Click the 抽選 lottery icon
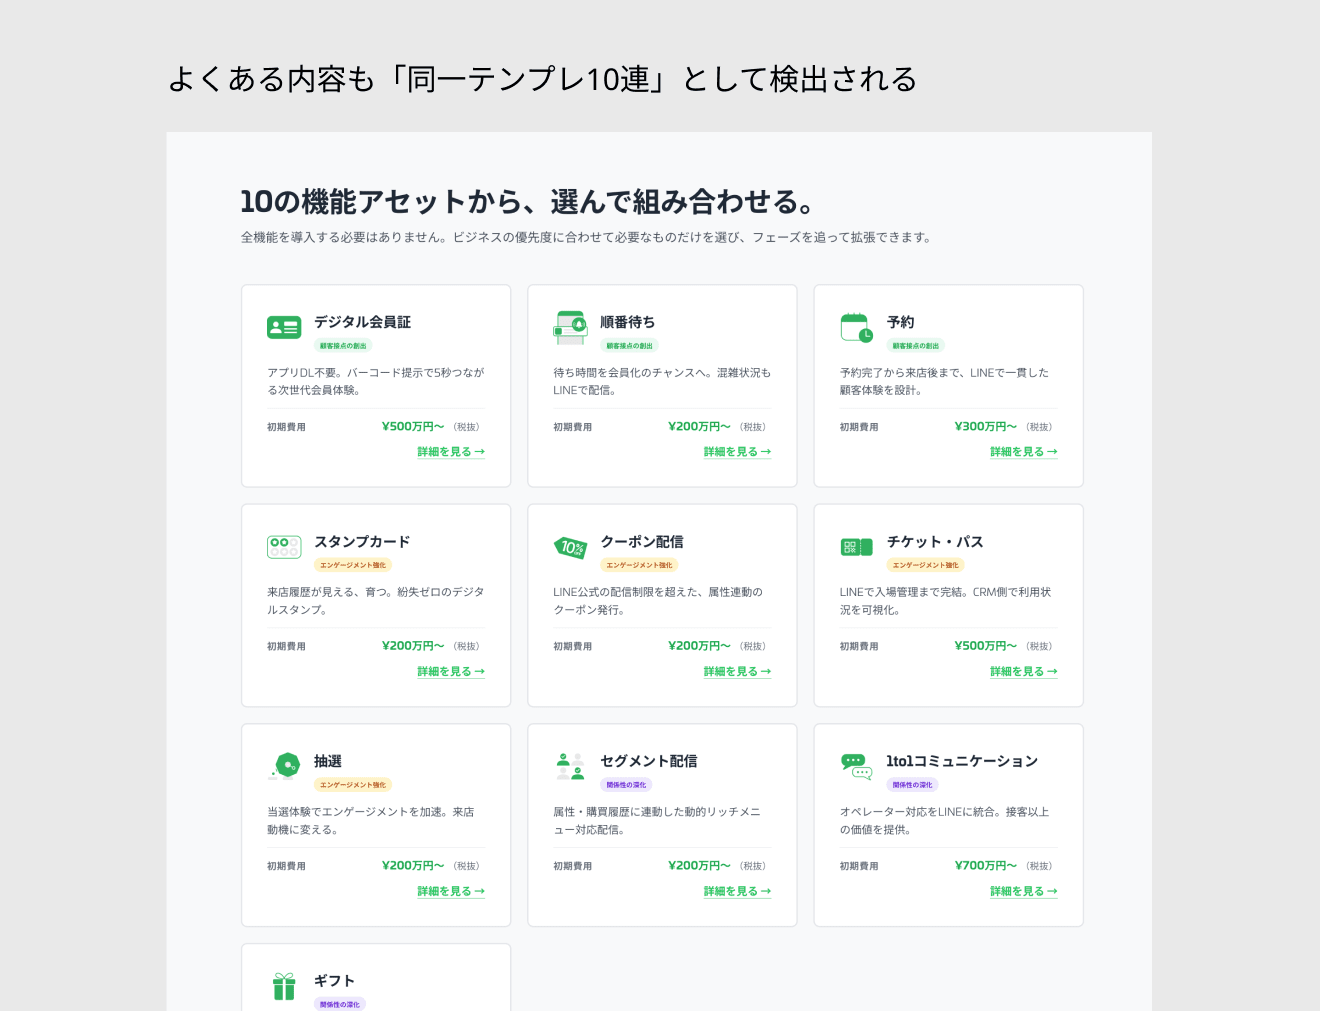Screen dimensions: 1320x1011 click(x=284, y=766)
